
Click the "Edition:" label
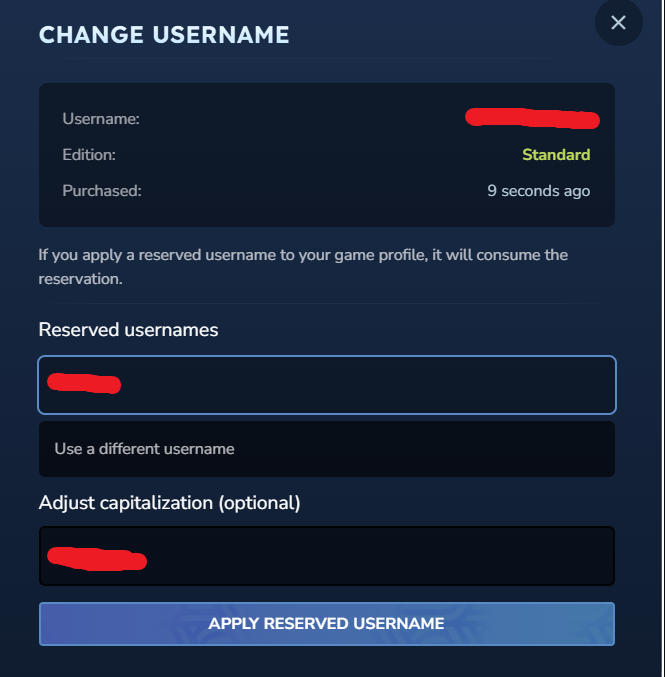click(89, 155)
